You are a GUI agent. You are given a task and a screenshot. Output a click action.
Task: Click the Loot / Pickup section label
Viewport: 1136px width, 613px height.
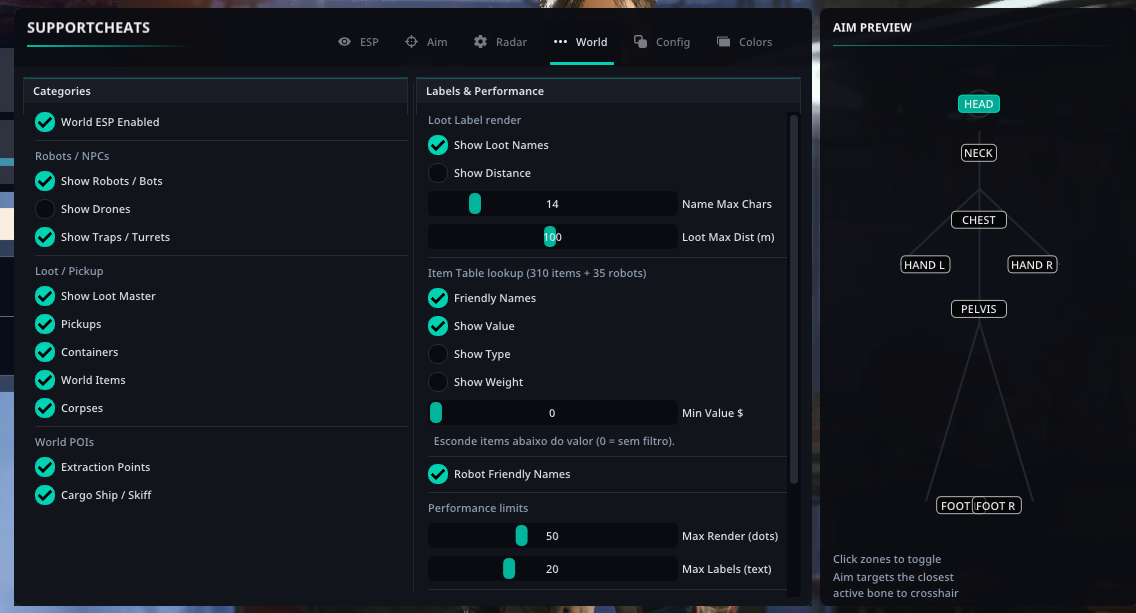(69, 271)
